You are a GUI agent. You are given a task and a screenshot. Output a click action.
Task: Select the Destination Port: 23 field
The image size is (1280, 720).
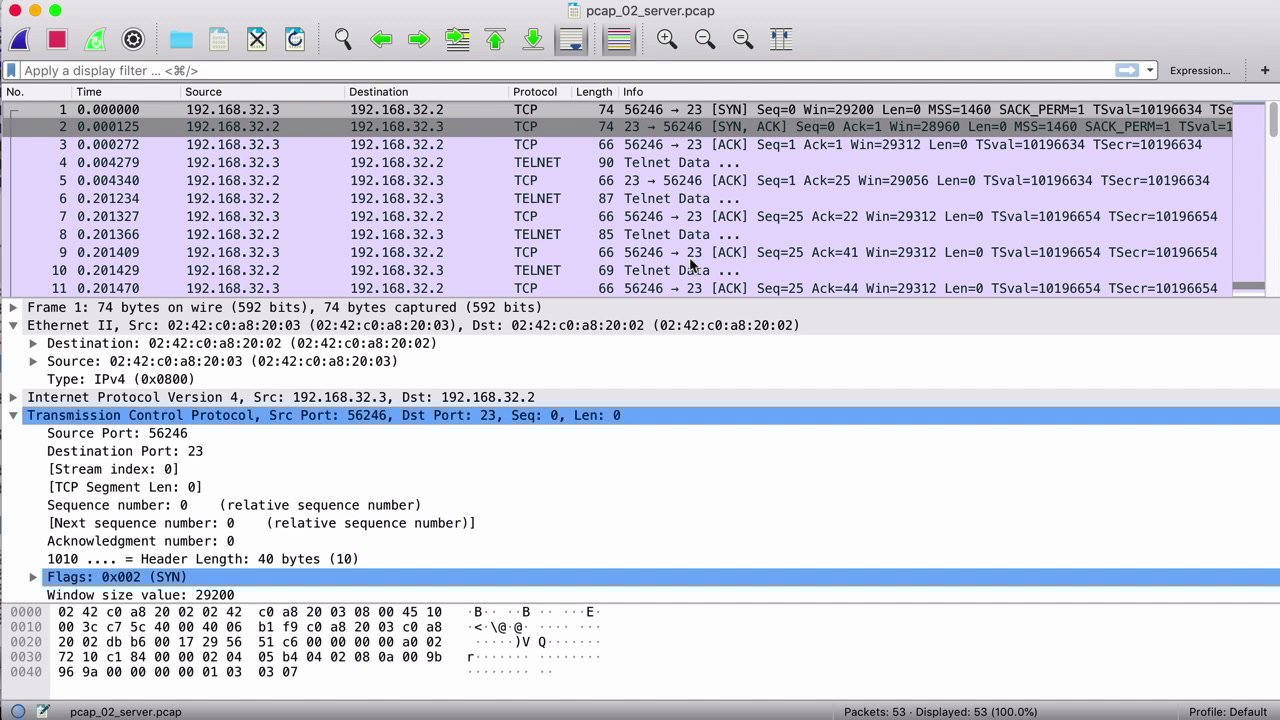click(125, 451)
